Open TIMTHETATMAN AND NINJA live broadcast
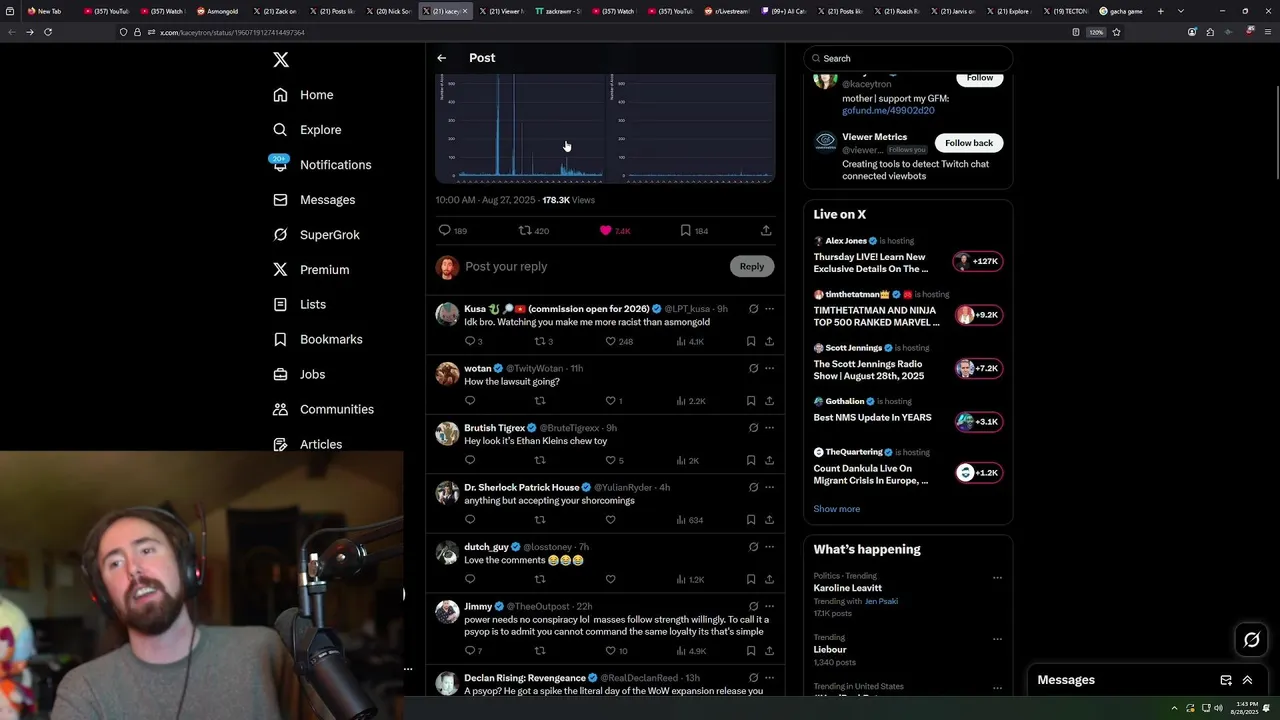This screenshot has width=1280, height=720. click(876, 316)
